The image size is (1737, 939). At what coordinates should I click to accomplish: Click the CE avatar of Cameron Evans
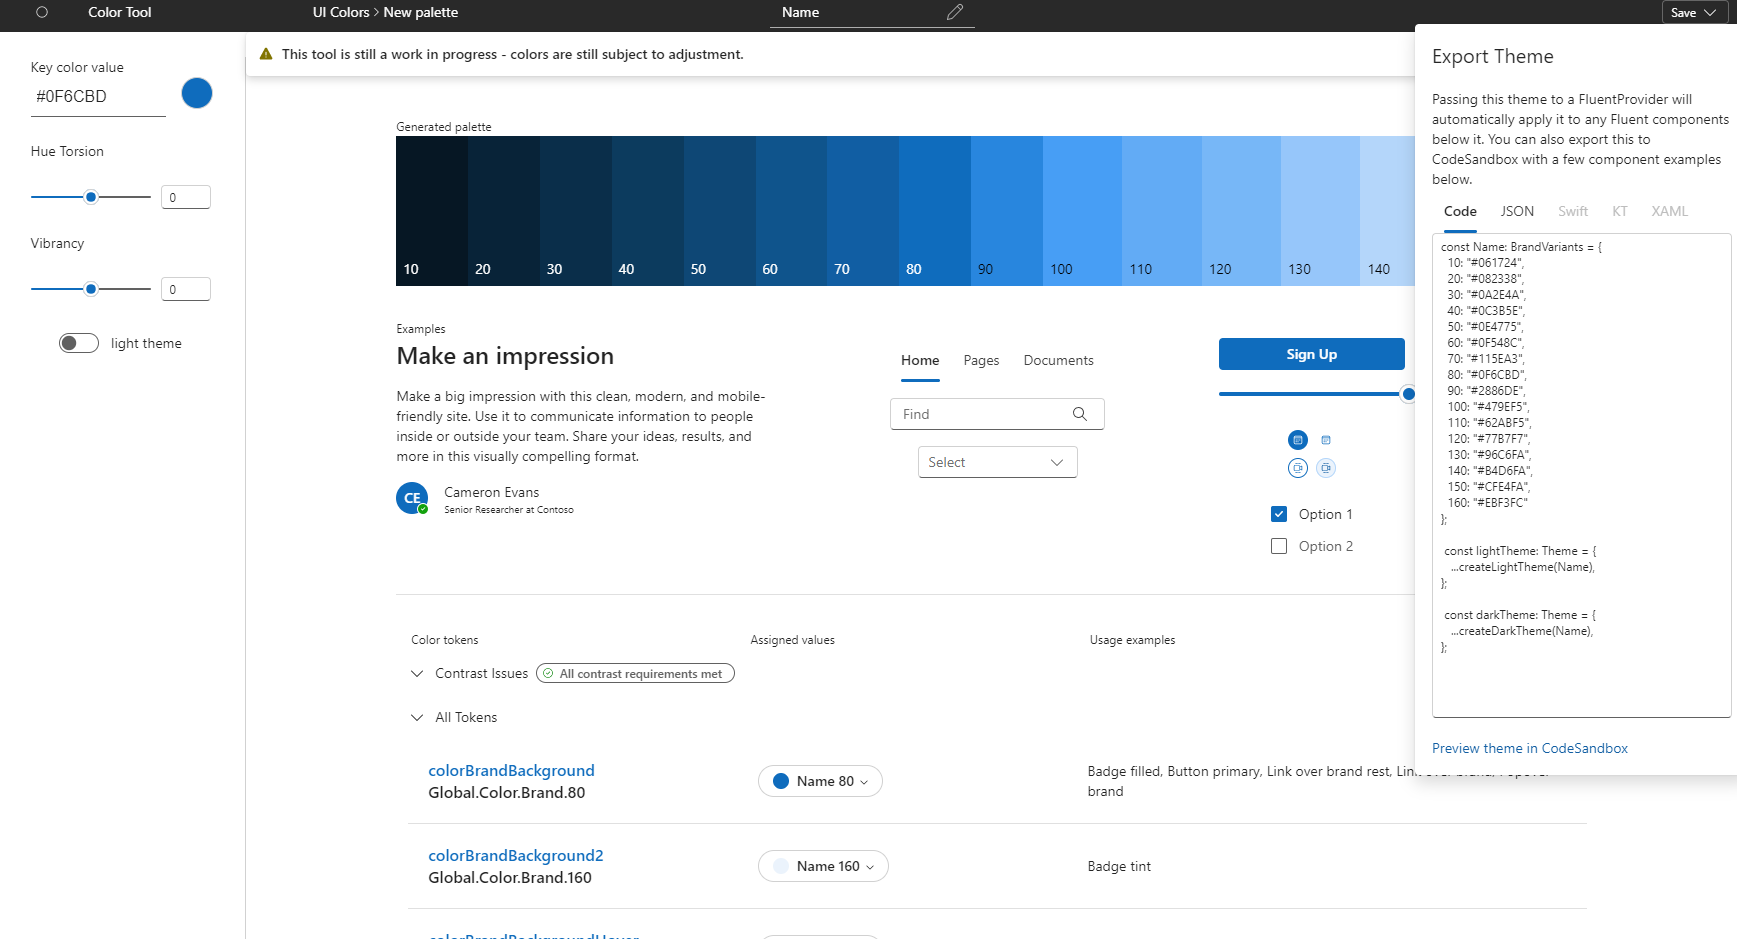[412, 498]
